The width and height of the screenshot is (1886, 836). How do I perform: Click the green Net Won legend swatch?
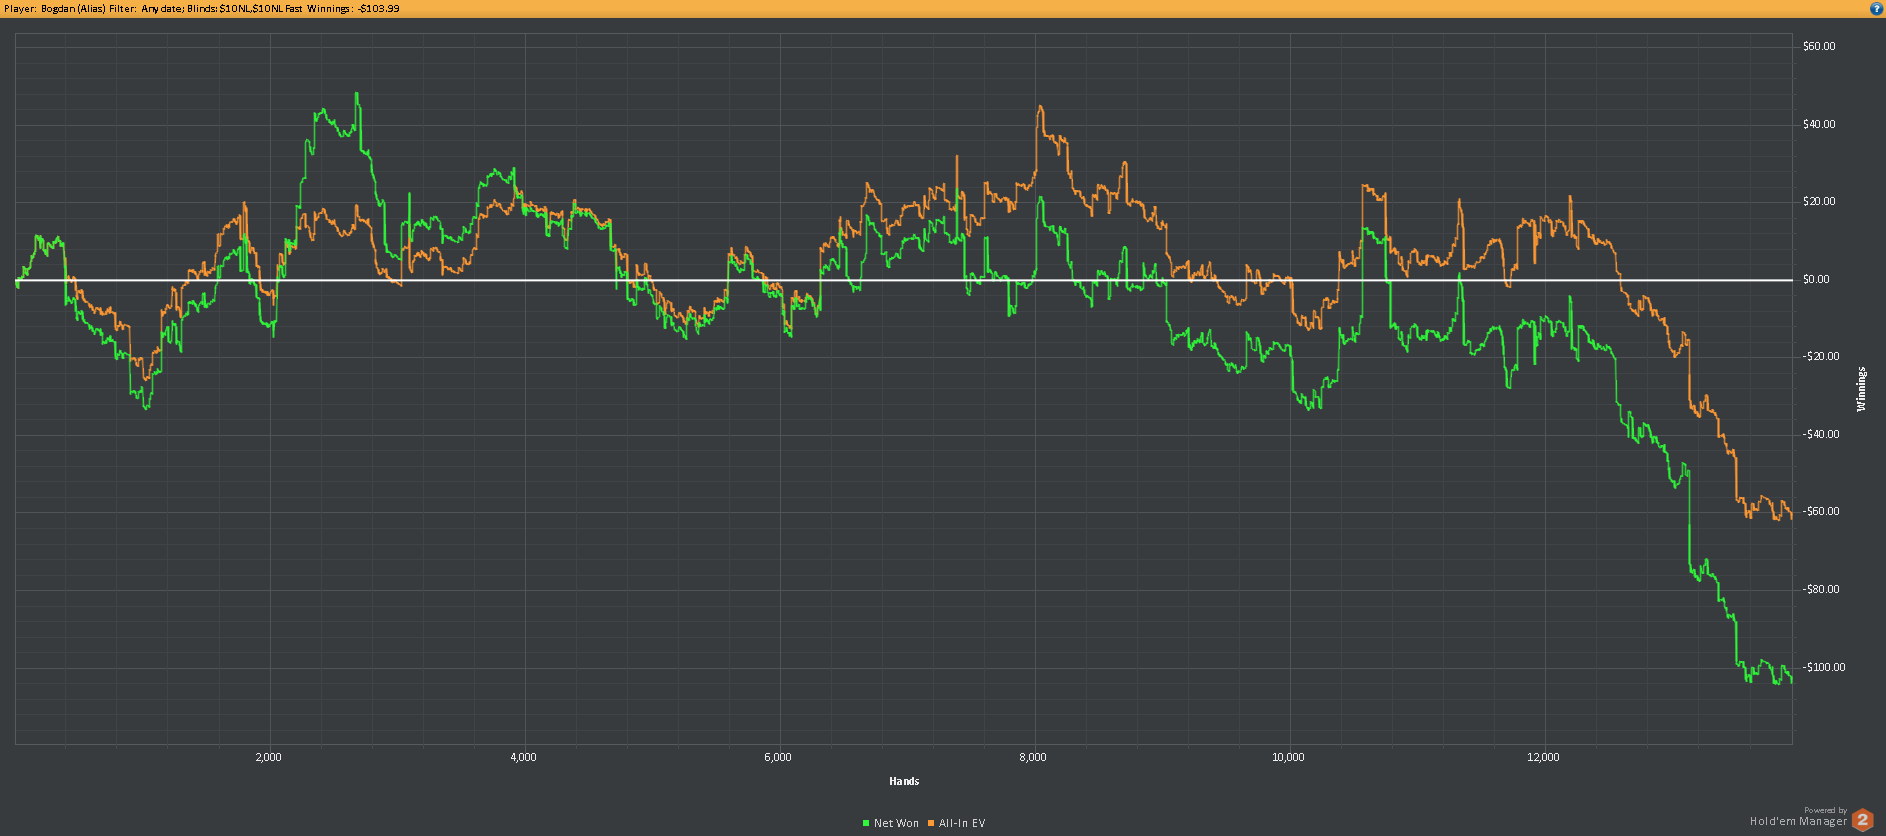866,823
